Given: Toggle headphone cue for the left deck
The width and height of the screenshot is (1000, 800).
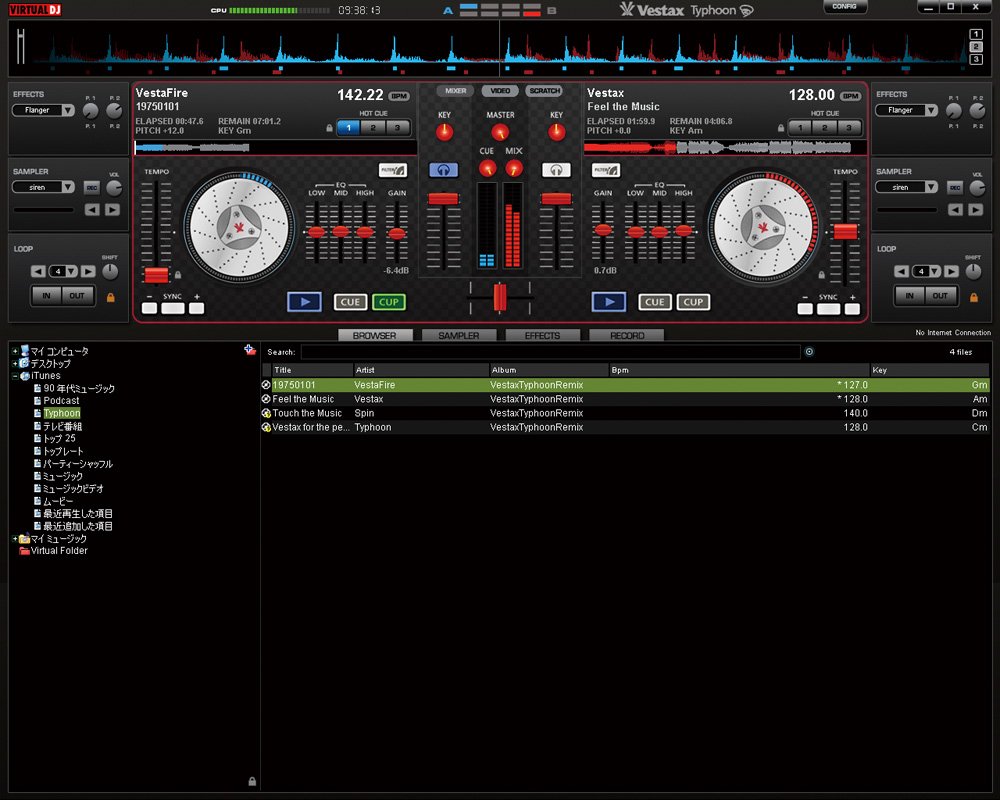Looking at the screenshot, I should click(x=443, y=171).
